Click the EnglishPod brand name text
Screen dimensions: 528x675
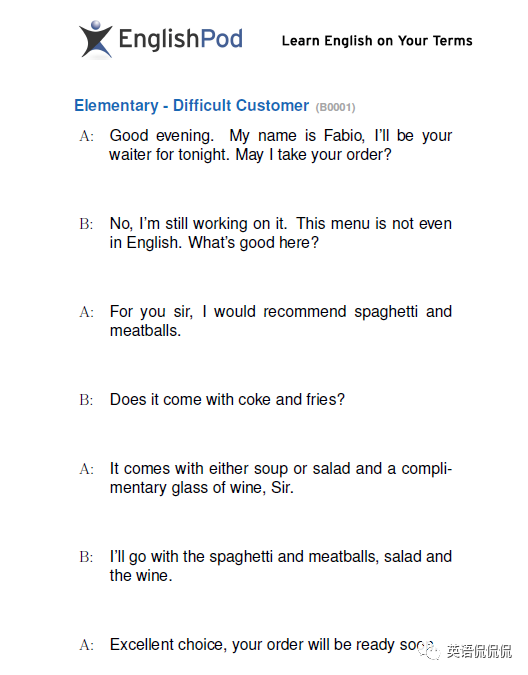pos(180,39)
